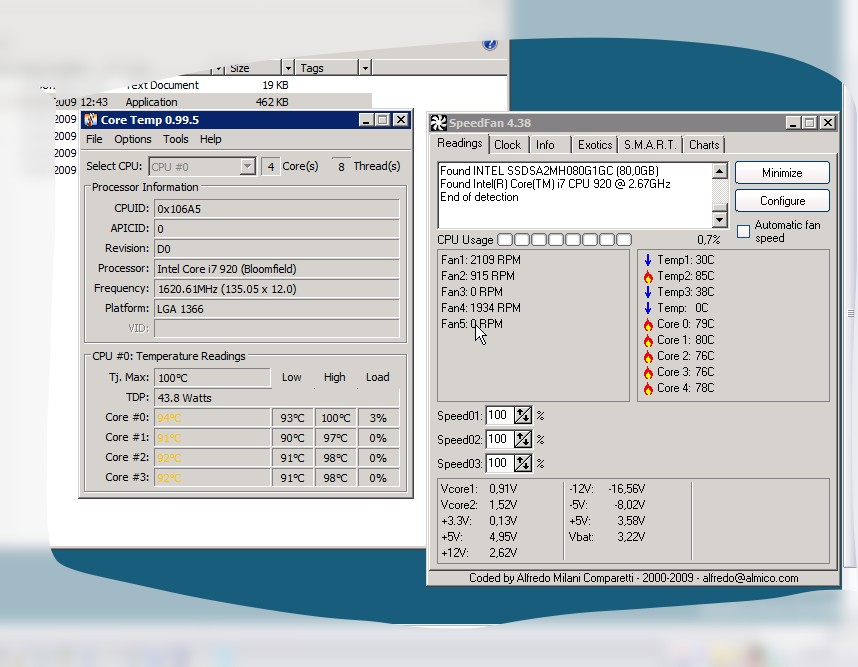Click the blue help icon in background window
This screenshot has height=667, width=858.
[x=490, y=44]
